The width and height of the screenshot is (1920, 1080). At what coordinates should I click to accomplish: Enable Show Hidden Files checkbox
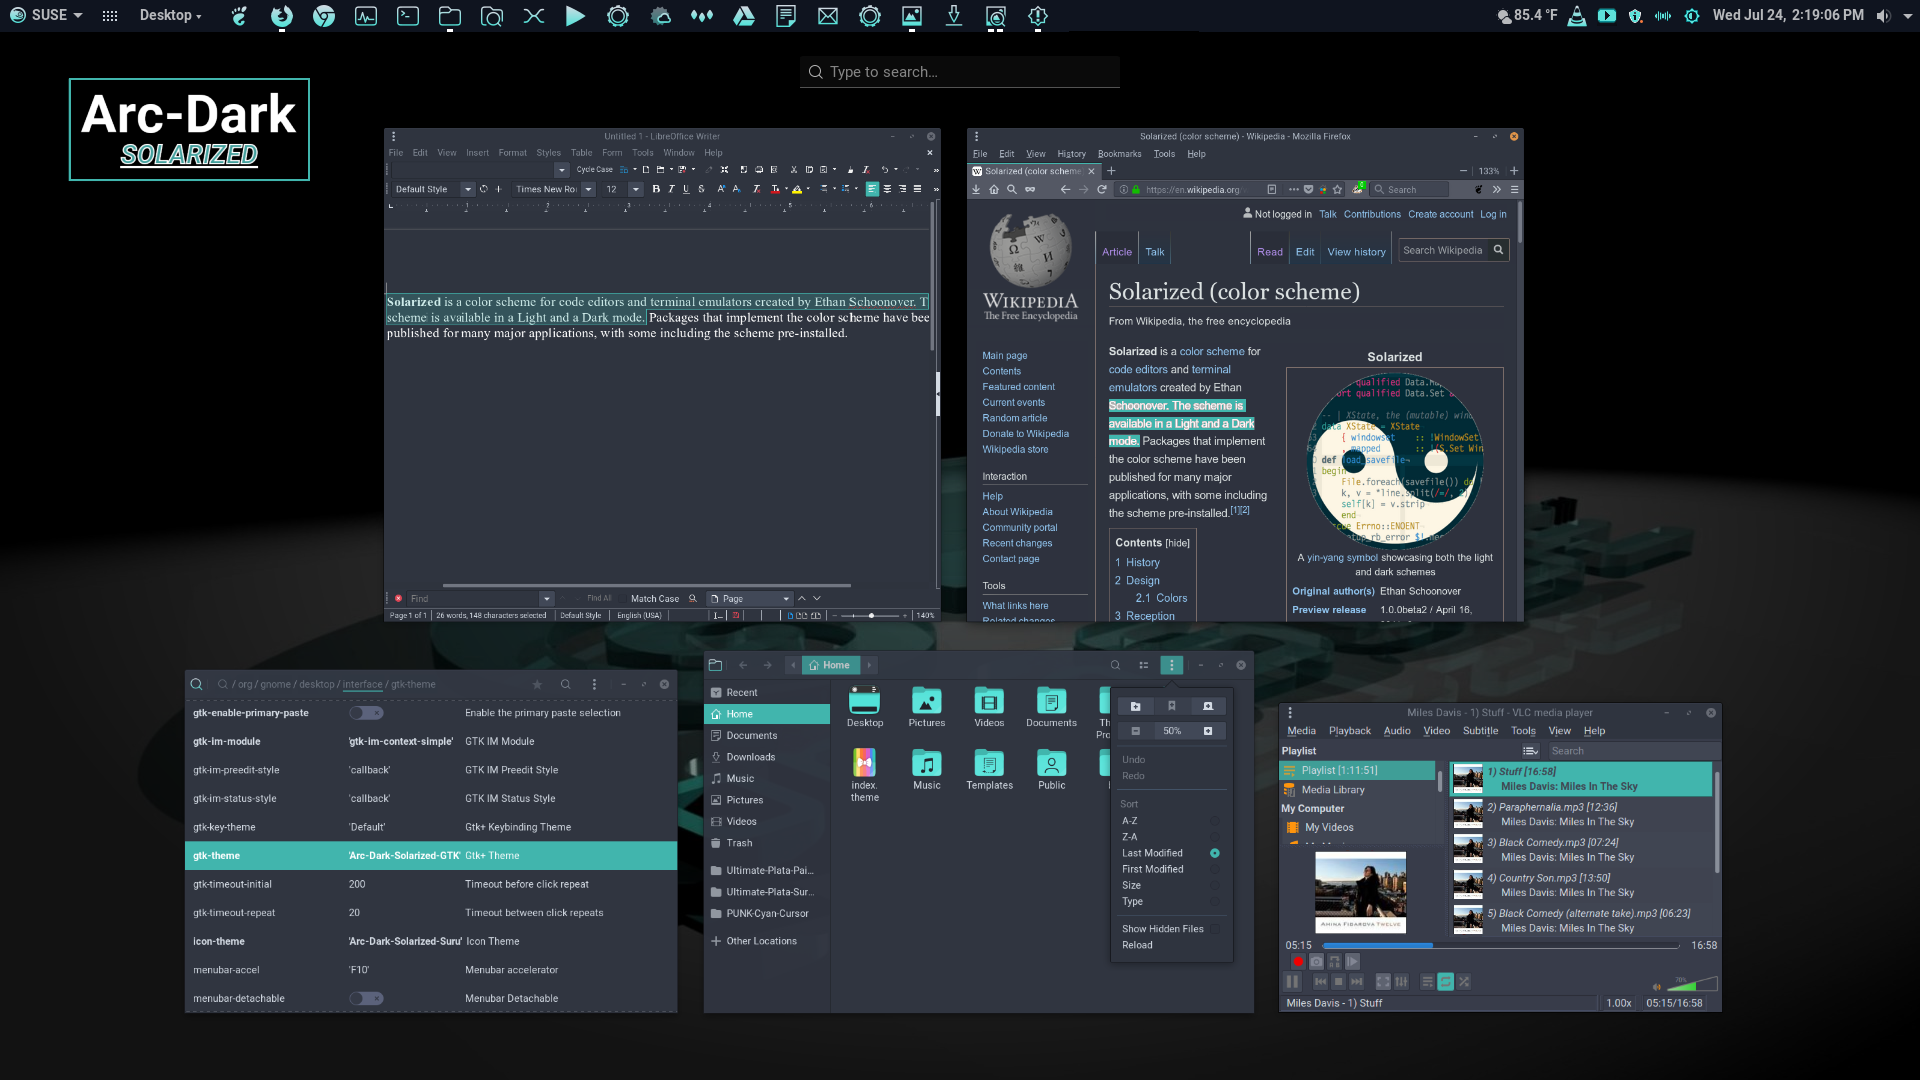(x=1215, y=929)
